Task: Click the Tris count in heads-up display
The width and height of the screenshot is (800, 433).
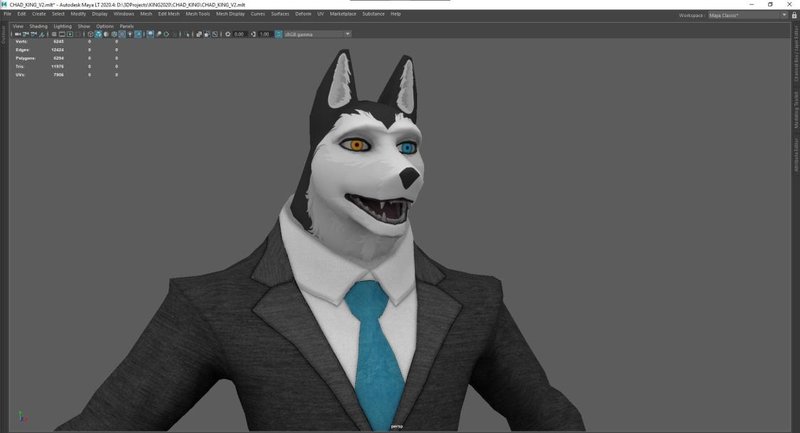Action: pos(58,66)
